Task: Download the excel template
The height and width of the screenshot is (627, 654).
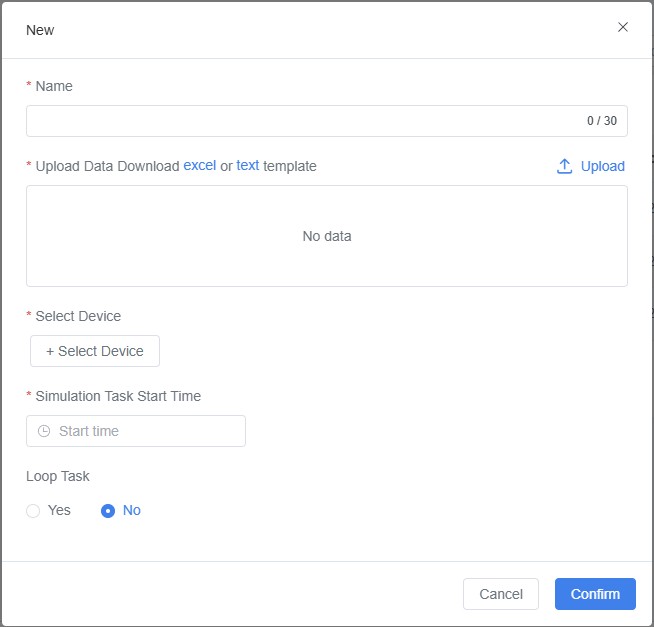Action: [x=199, y=166]
